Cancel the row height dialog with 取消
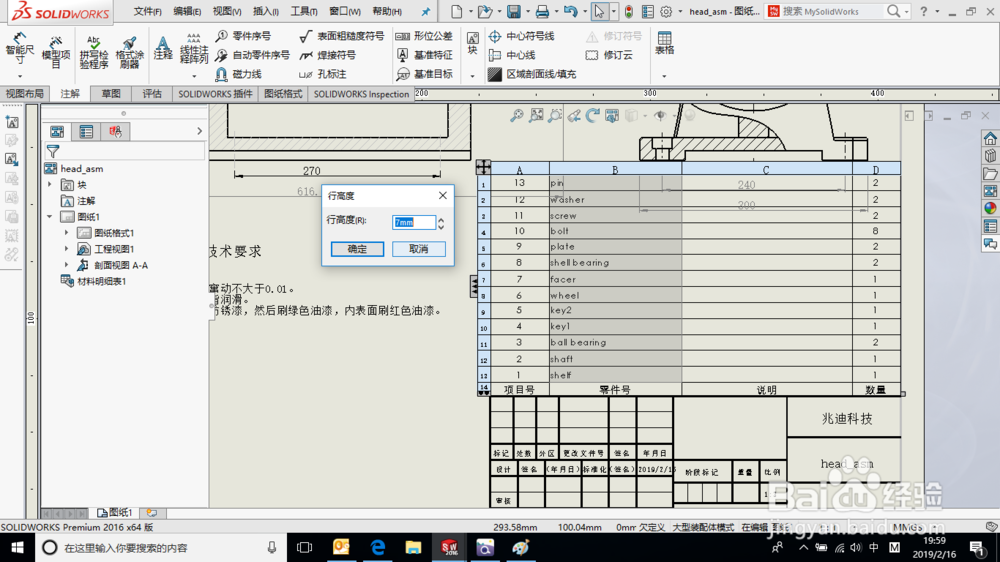 (418, 249)
